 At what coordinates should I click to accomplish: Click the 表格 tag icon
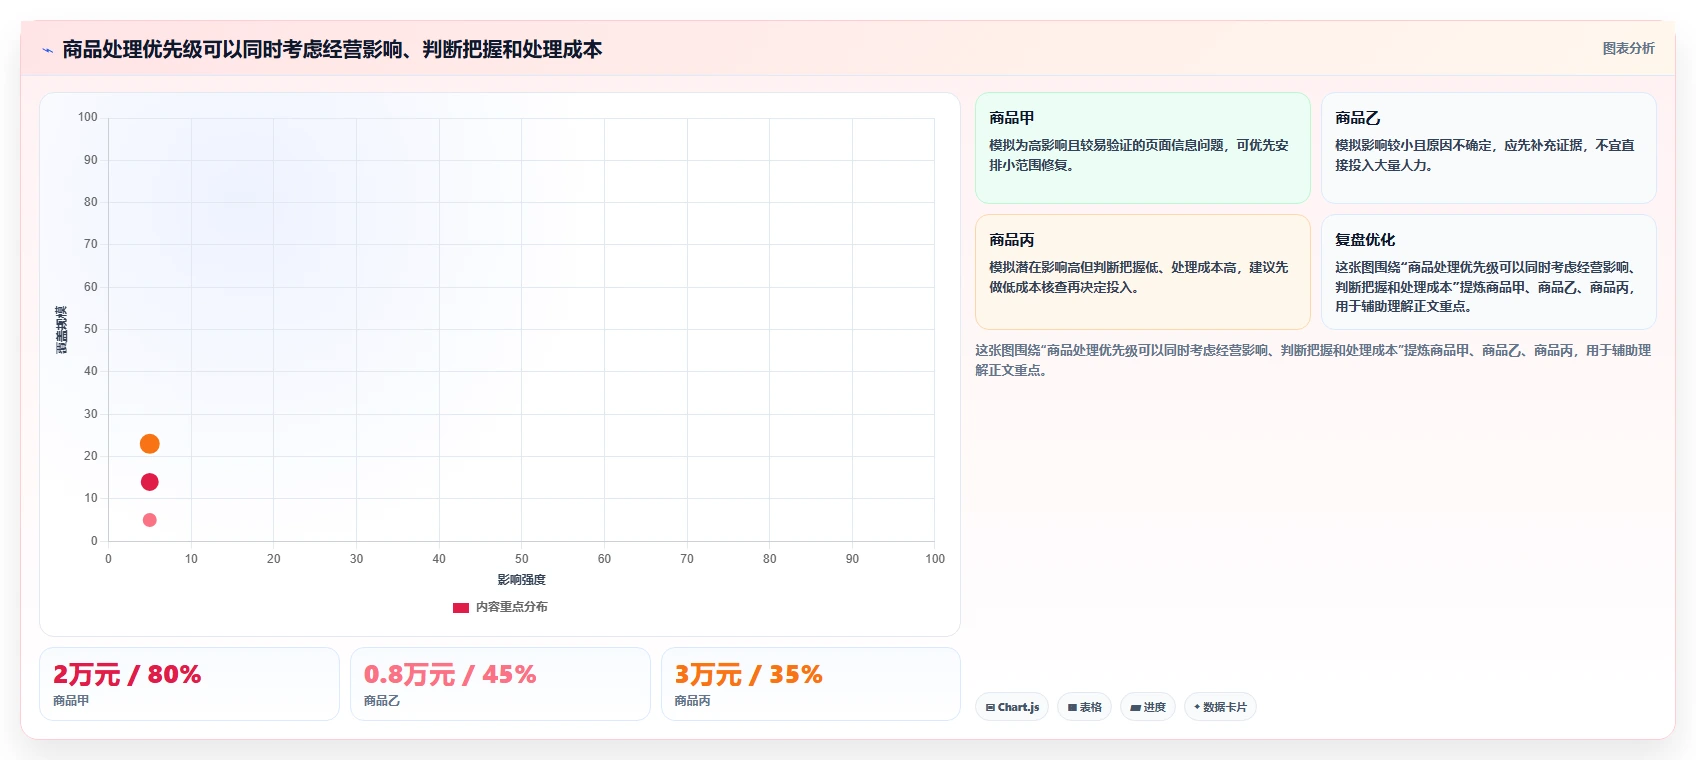click(1072, 707)
